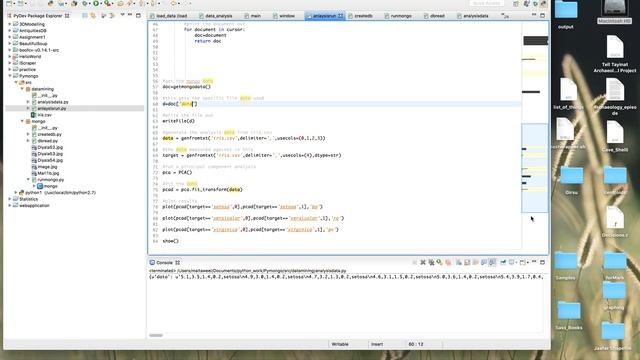The height and width of the screenshot is (360, 640).
Task: Toggle Link with Editor in Package Explorer
Action: coord(93,16)
